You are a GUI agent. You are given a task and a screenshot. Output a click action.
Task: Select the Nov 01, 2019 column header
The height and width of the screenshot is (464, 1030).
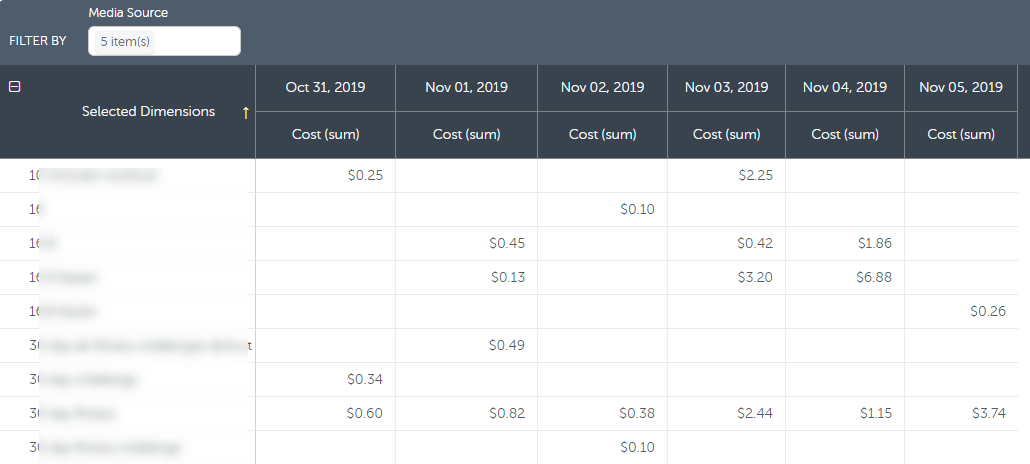(466, 88)
